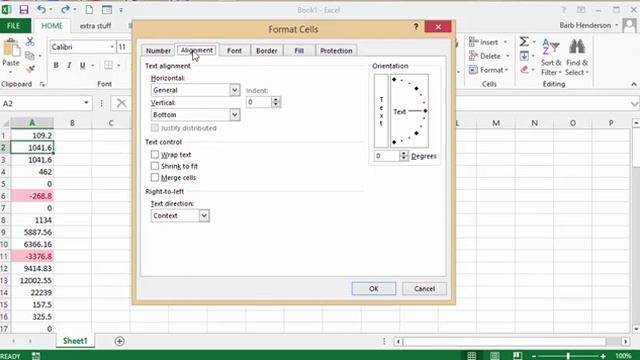Enable the Shrink to fit checkbox

[155, 166]
